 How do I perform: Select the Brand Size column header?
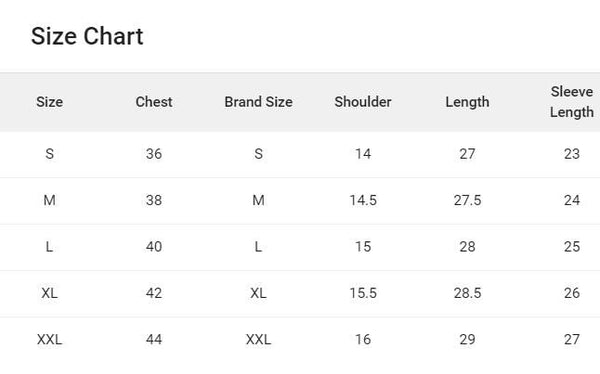258,102
